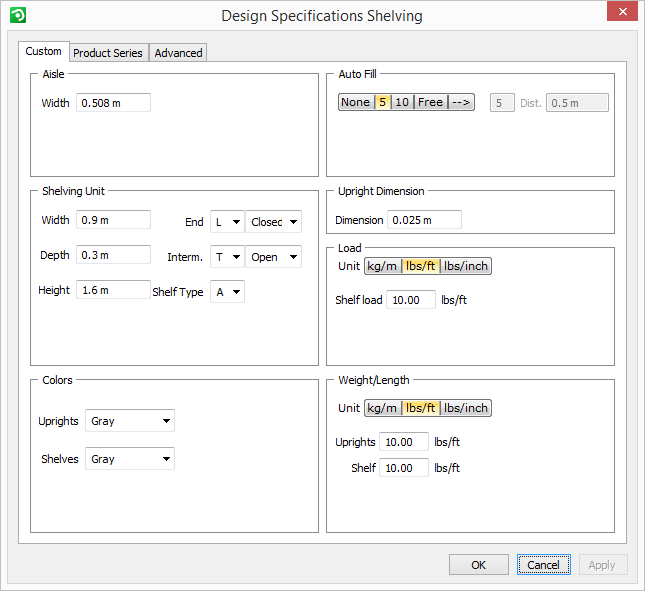Click the Cancel button
Image resolution: width=645 pixels, height=591 pixels.
click(544, 565)
